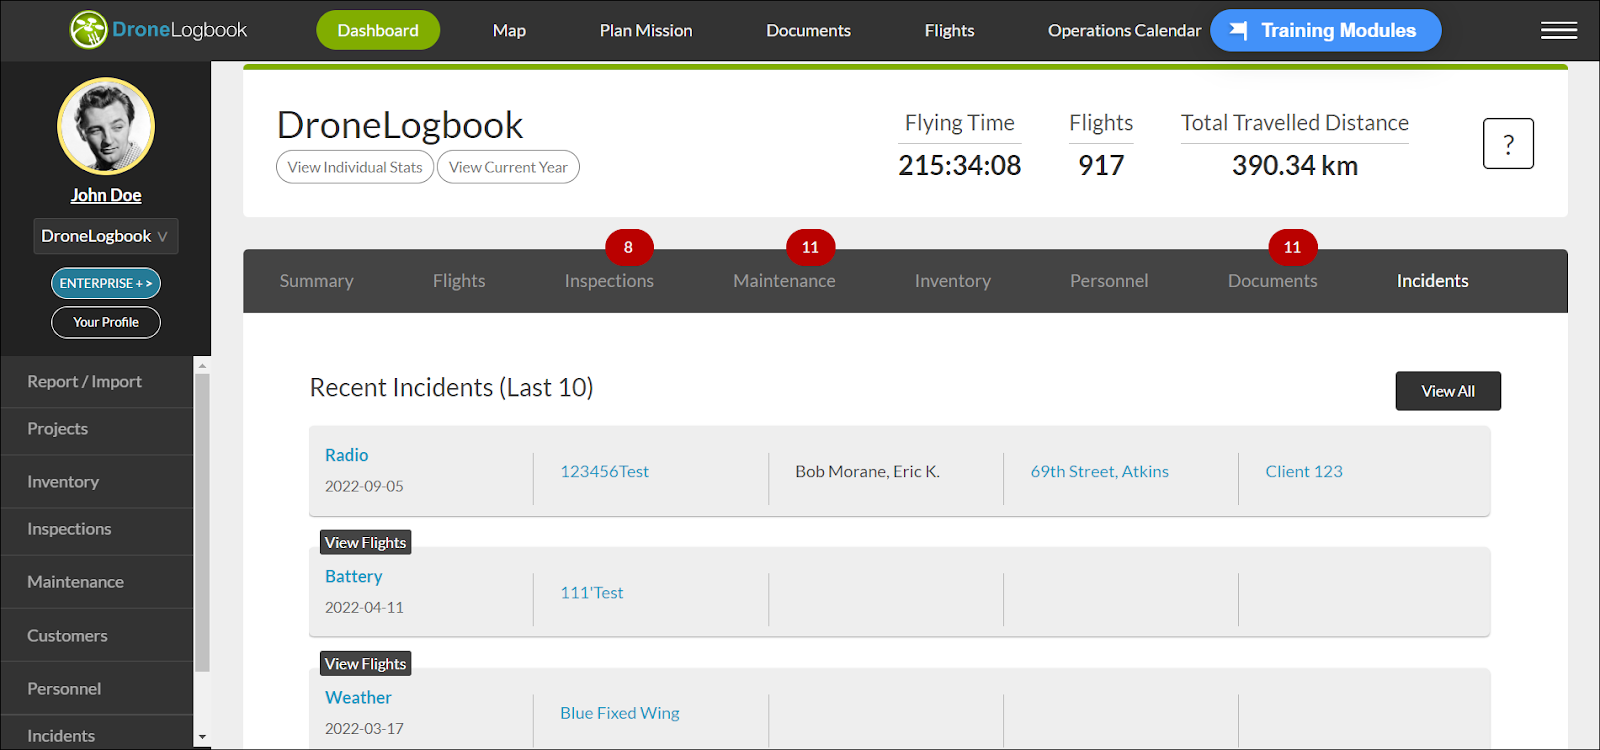Switch to the Flights tab
Image resolution: width=1600 pixels, height=750 pixels.
(x=459, y=281)
